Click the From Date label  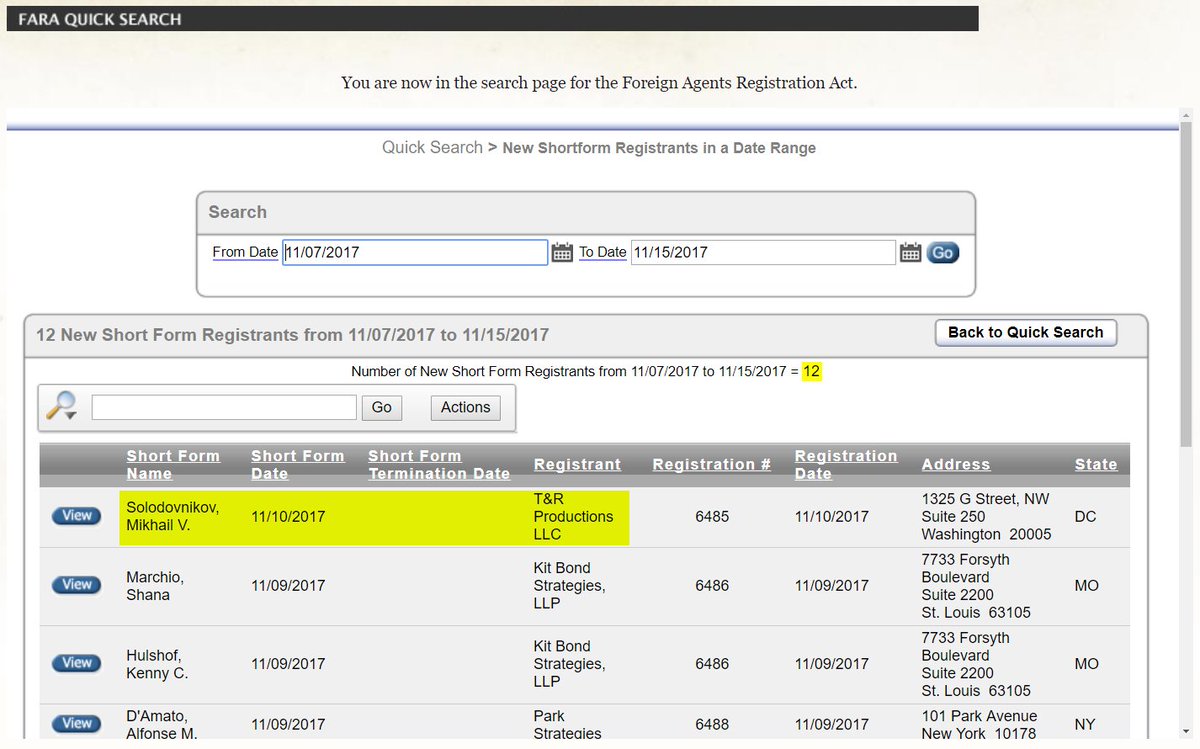[245, 252]
